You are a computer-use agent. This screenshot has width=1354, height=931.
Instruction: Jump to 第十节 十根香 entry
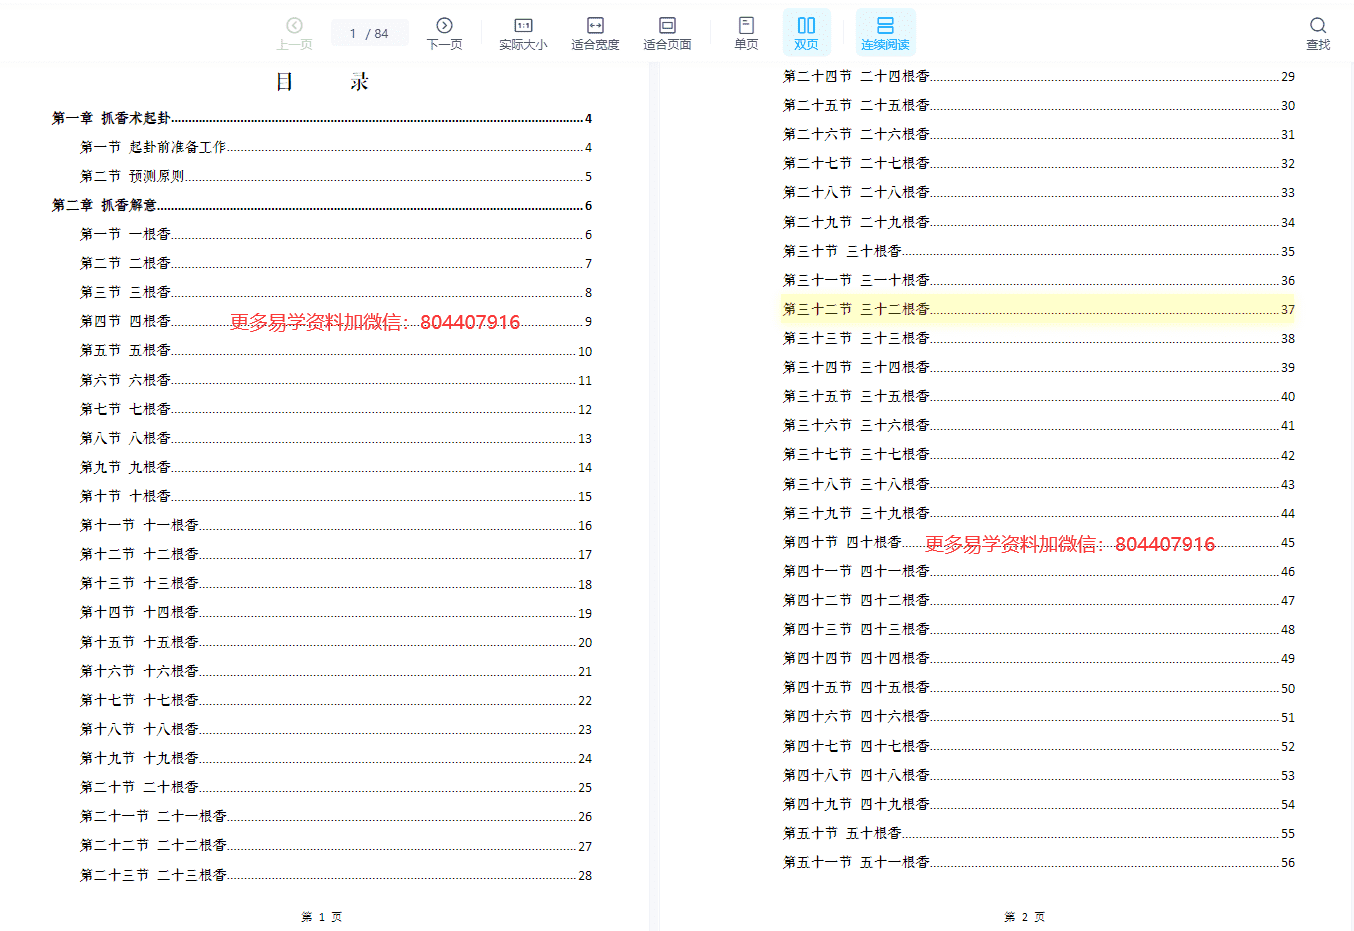point(126,496)
